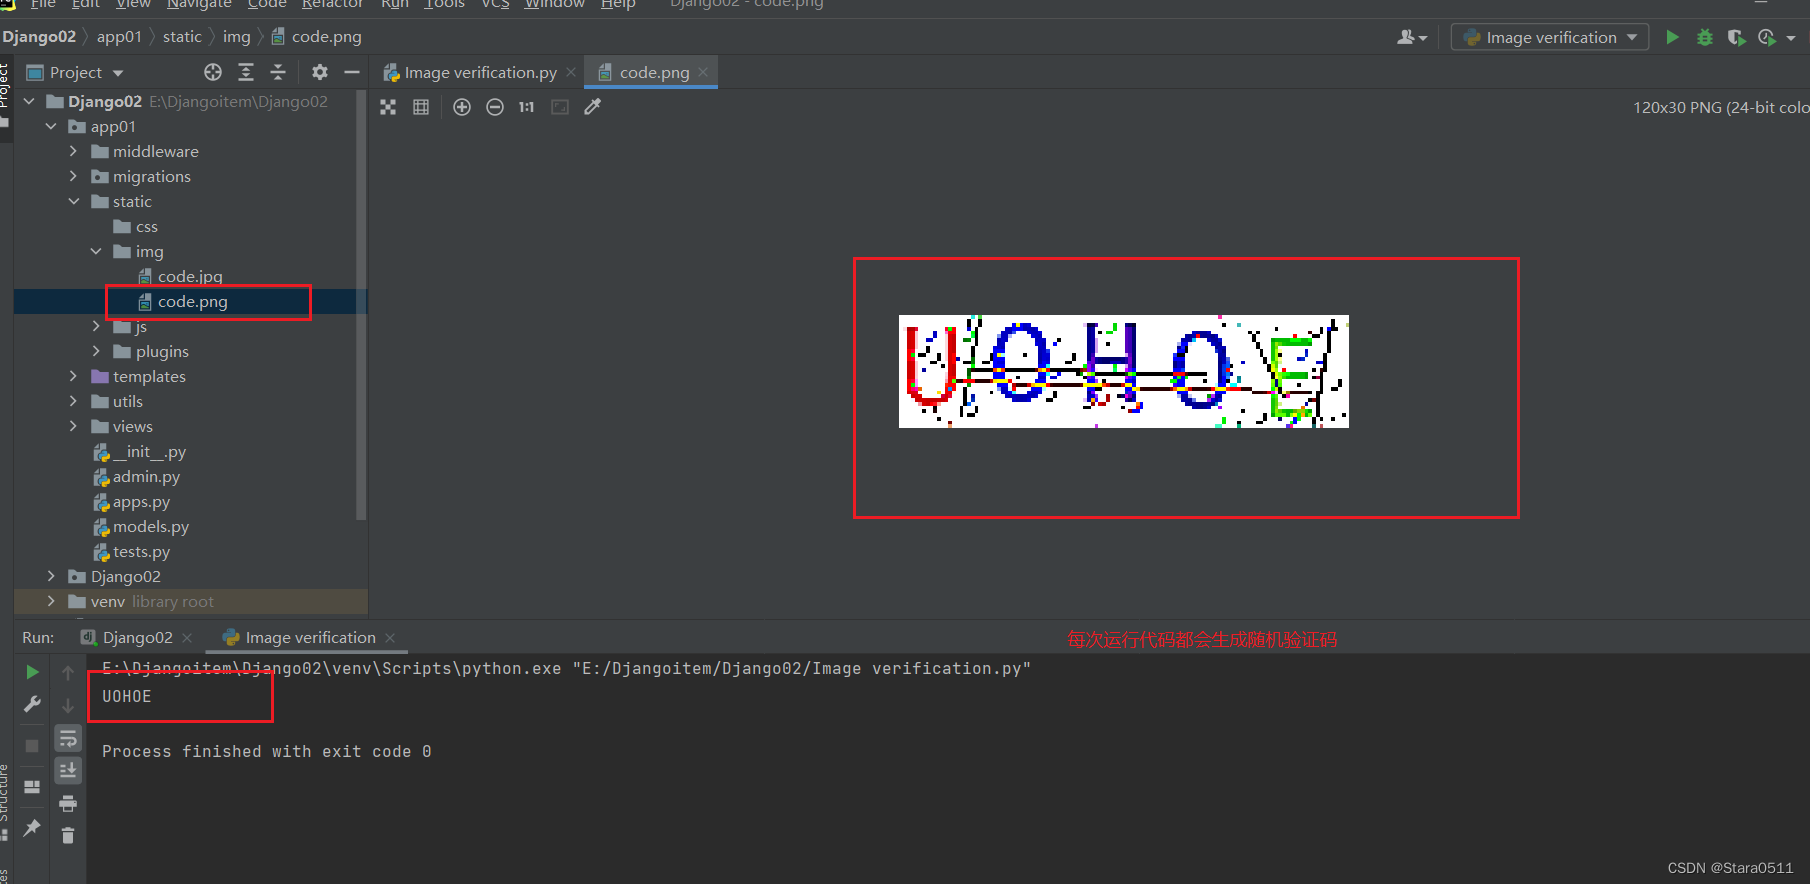This screenshot has height=884, width=1810.
Task: Print the console output
Action: point(68,803)
